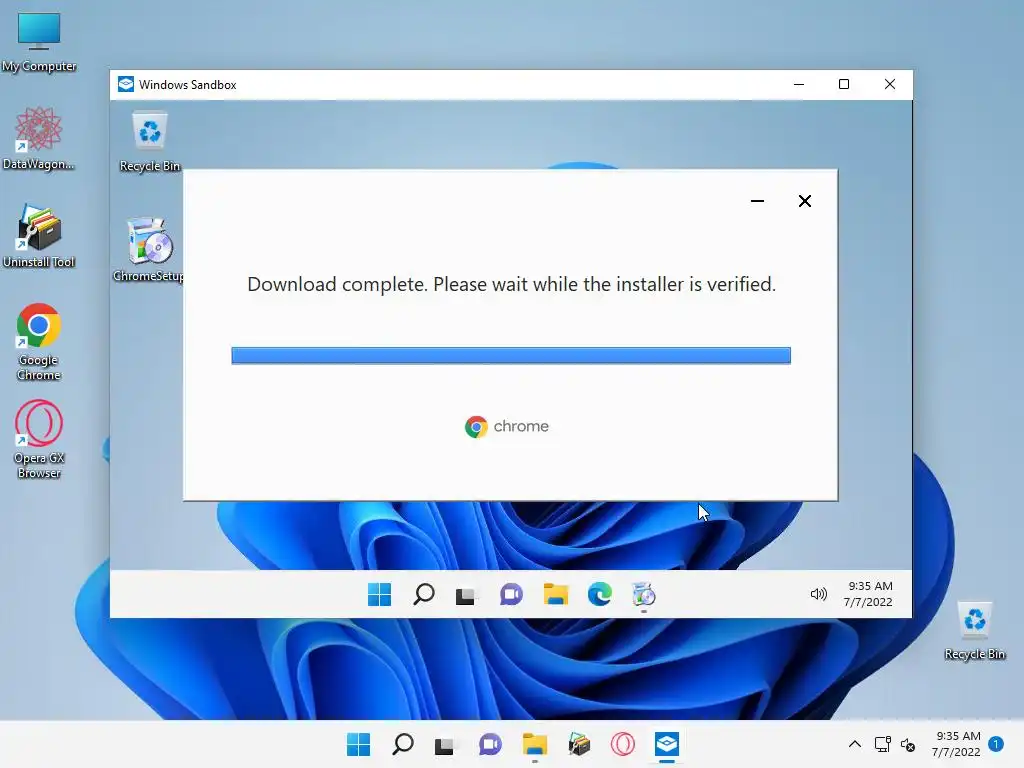Screen dimensions: 1024x768
Task: Select Windows Sandbox in host taskbar
Action: tap(667, 744)
